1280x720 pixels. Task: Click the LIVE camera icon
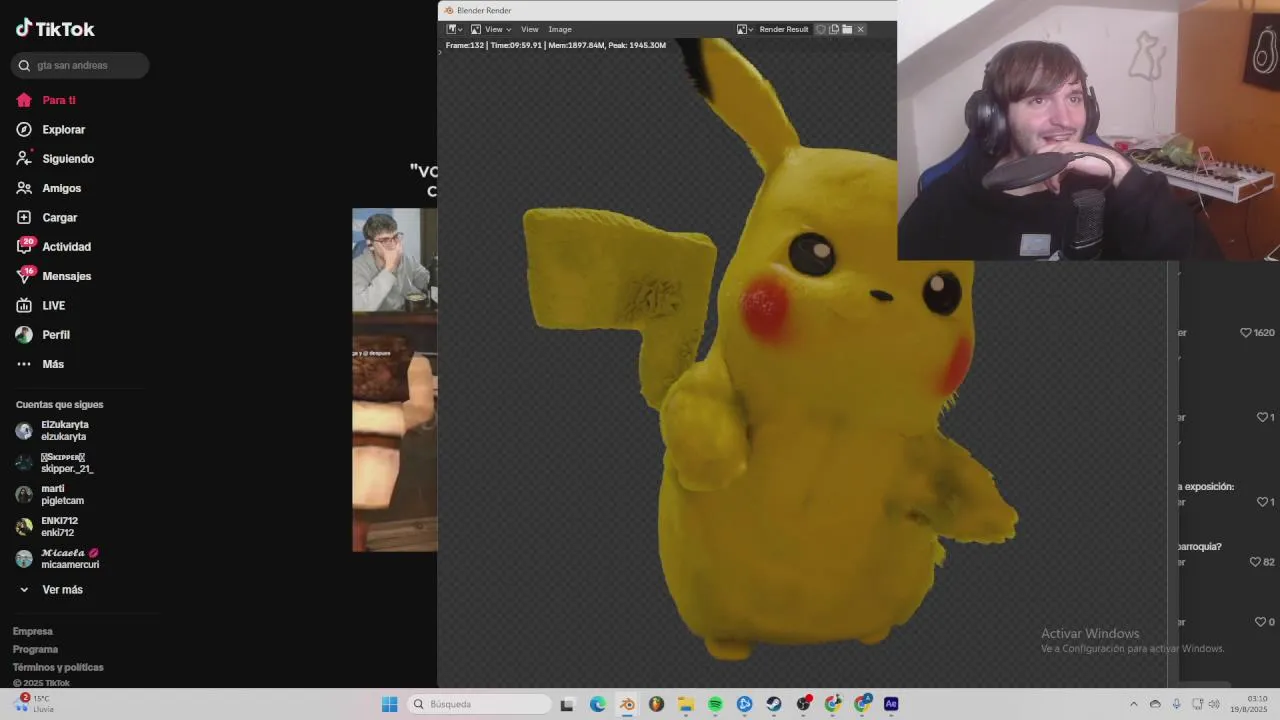24,305
